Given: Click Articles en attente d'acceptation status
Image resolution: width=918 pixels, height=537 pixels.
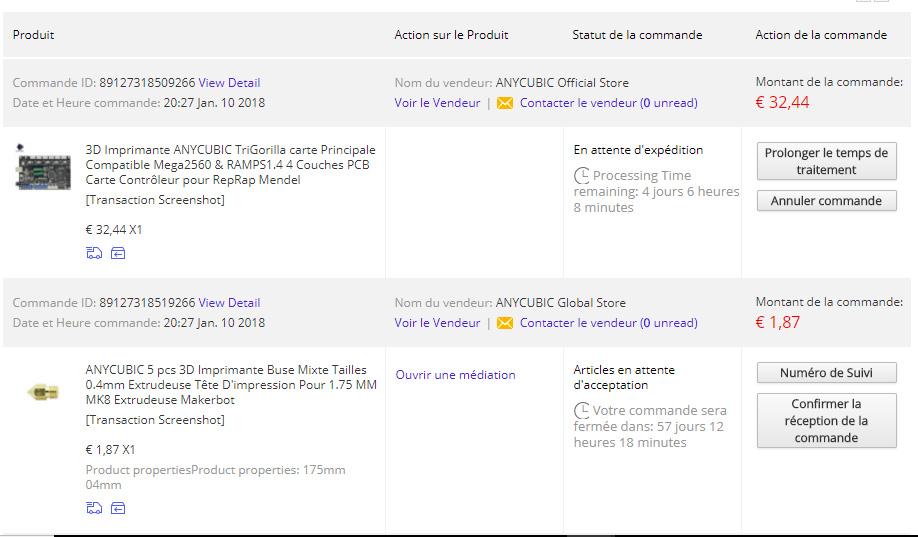Looking at the screenshot, I should tap(624, 378).
